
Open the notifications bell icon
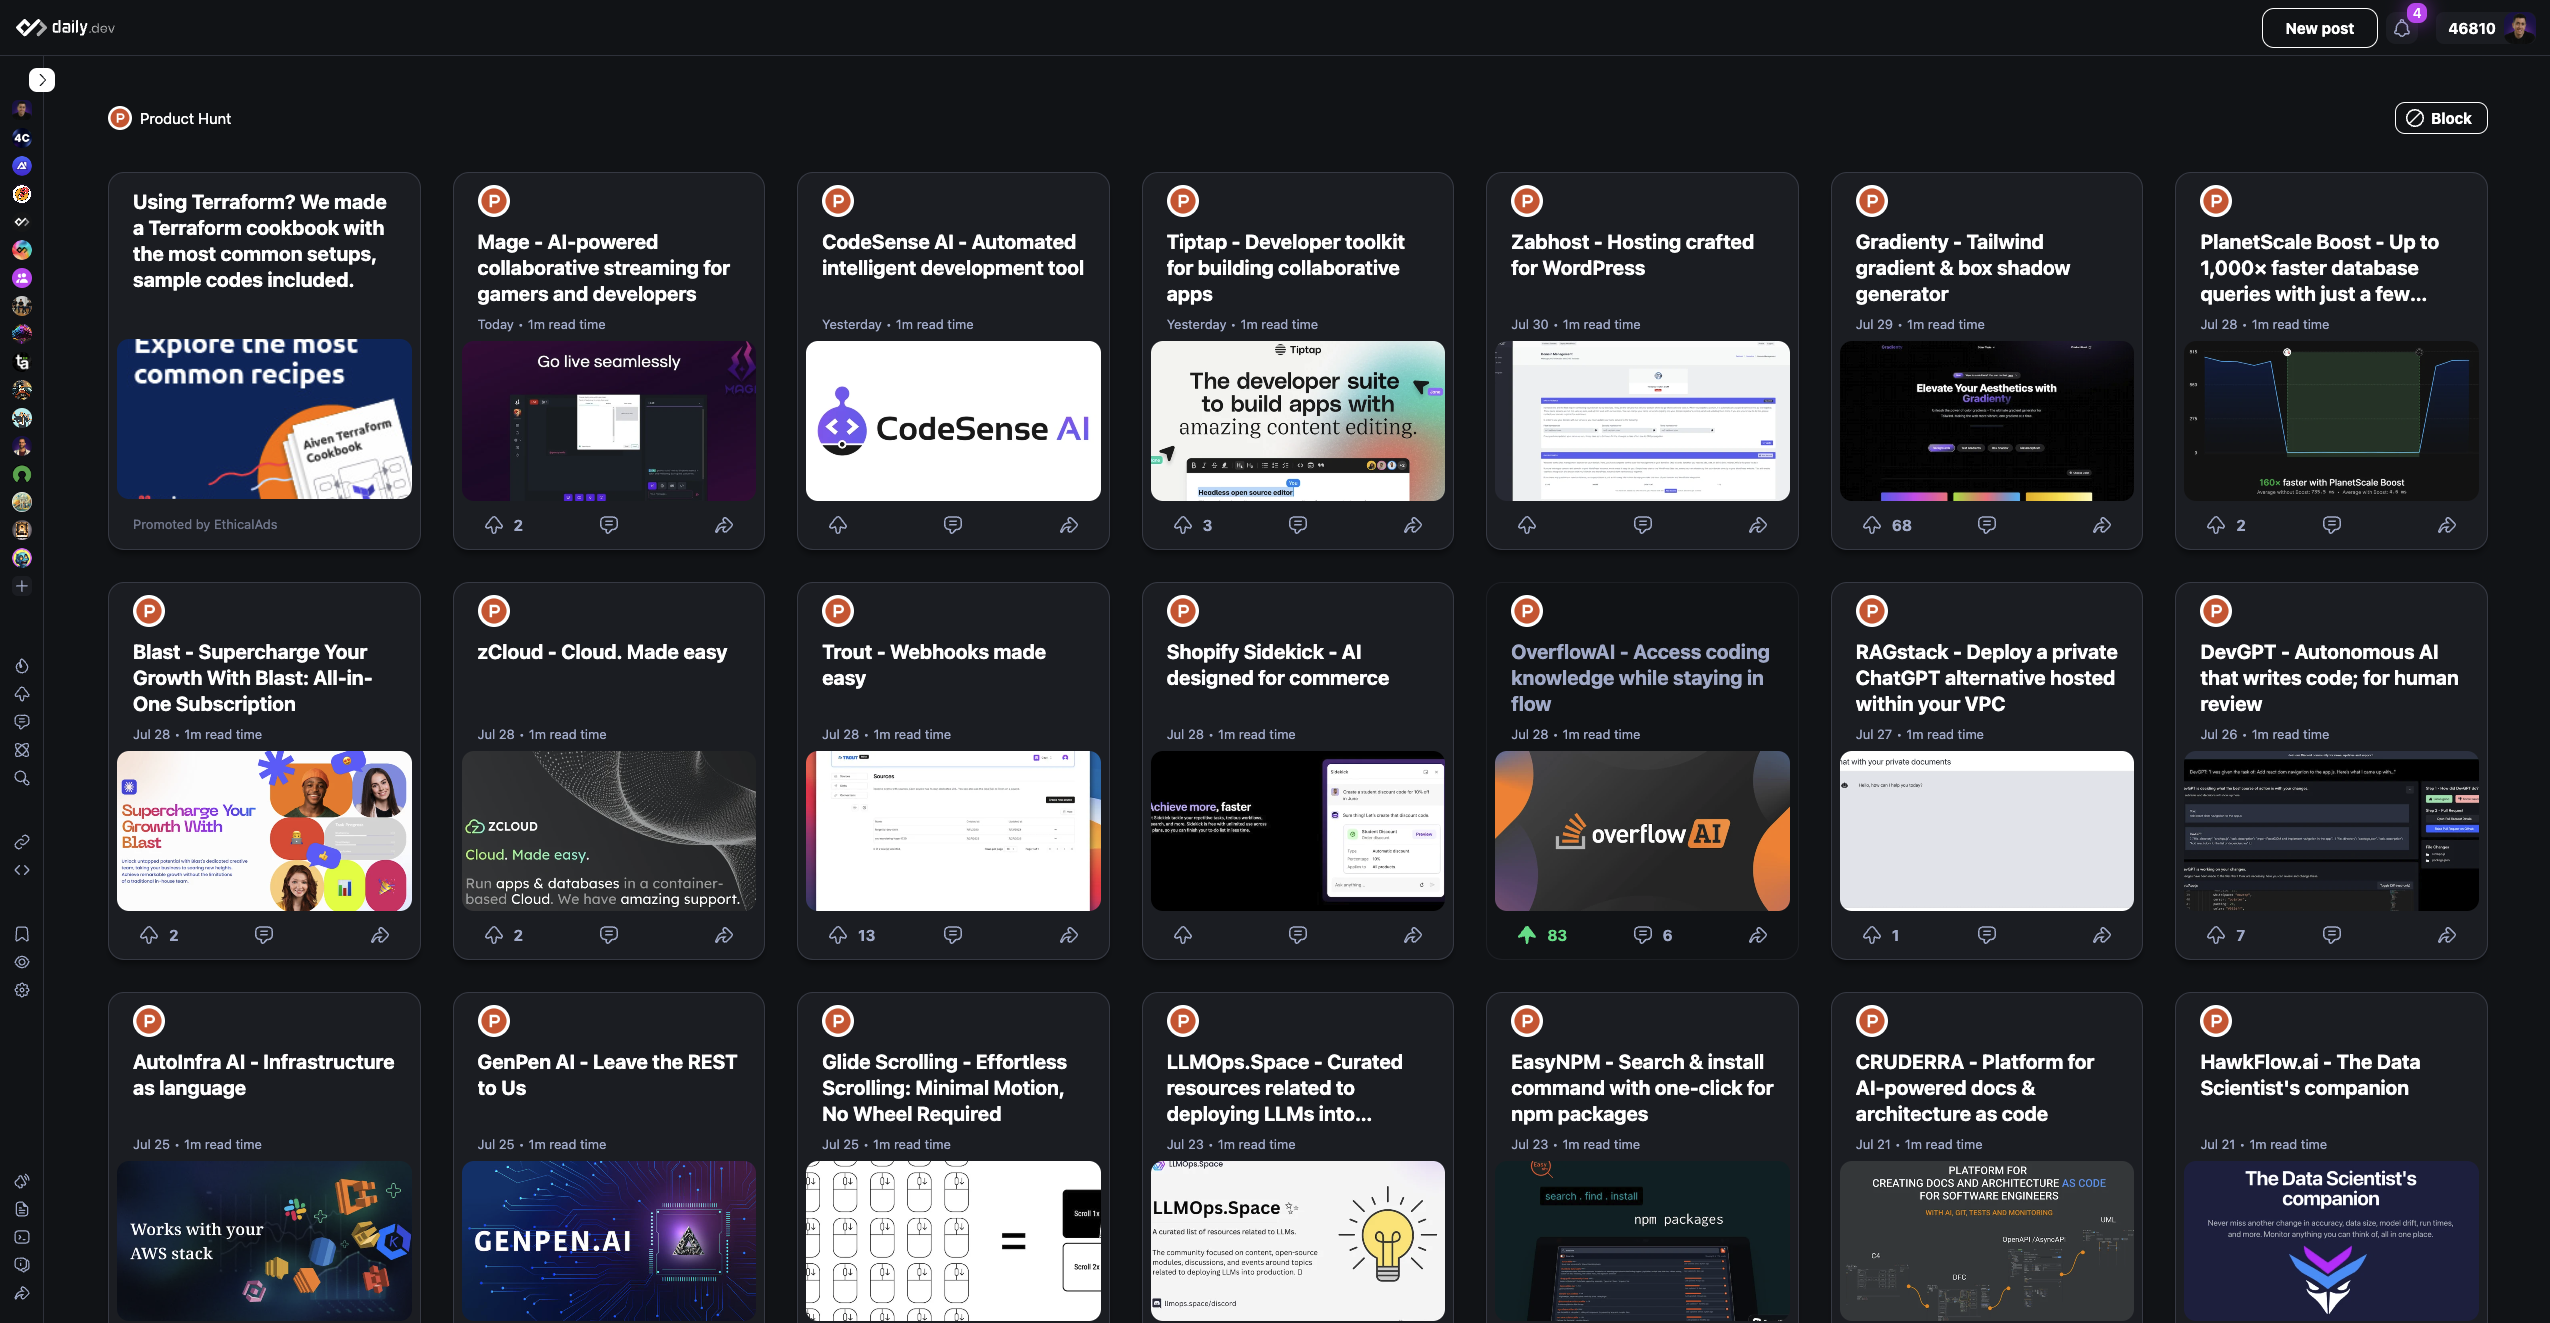coord(2402,29)
